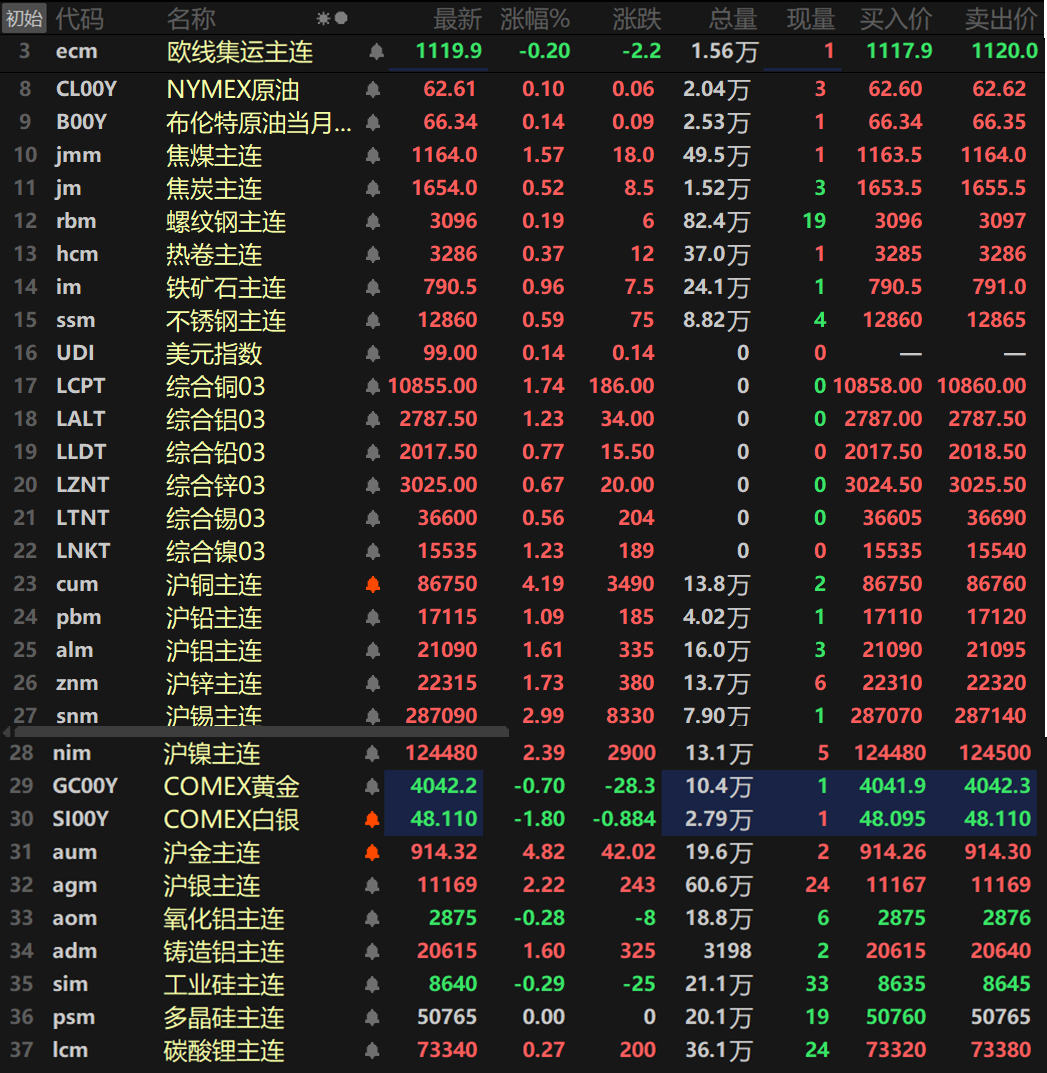Sort by the 现量 column header
1047x1073 pixels.
(811, 19)
